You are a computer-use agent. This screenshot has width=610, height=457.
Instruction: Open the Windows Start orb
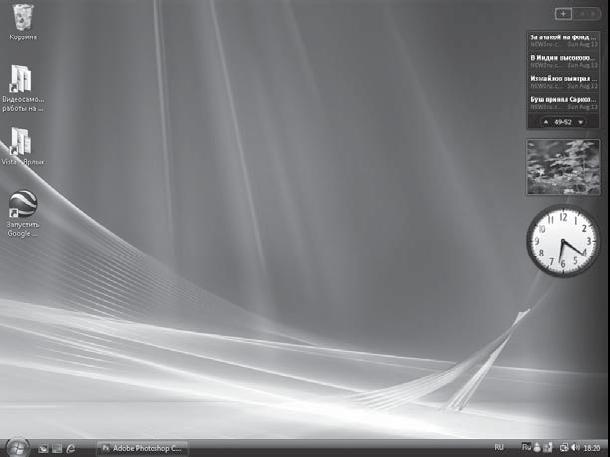click(x=18, y=448)
